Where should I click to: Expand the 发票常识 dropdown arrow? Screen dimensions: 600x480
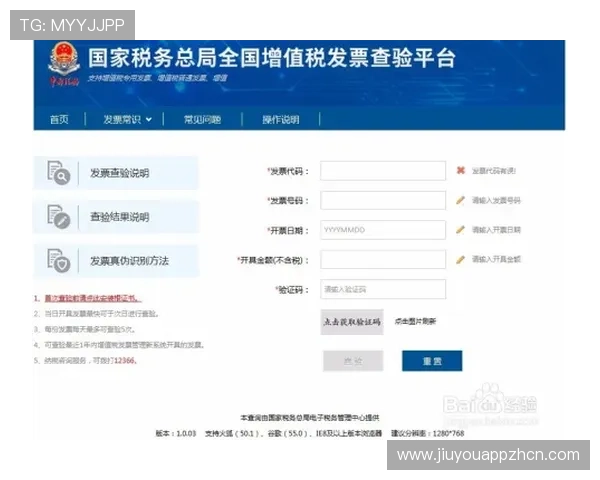(148, 120)
